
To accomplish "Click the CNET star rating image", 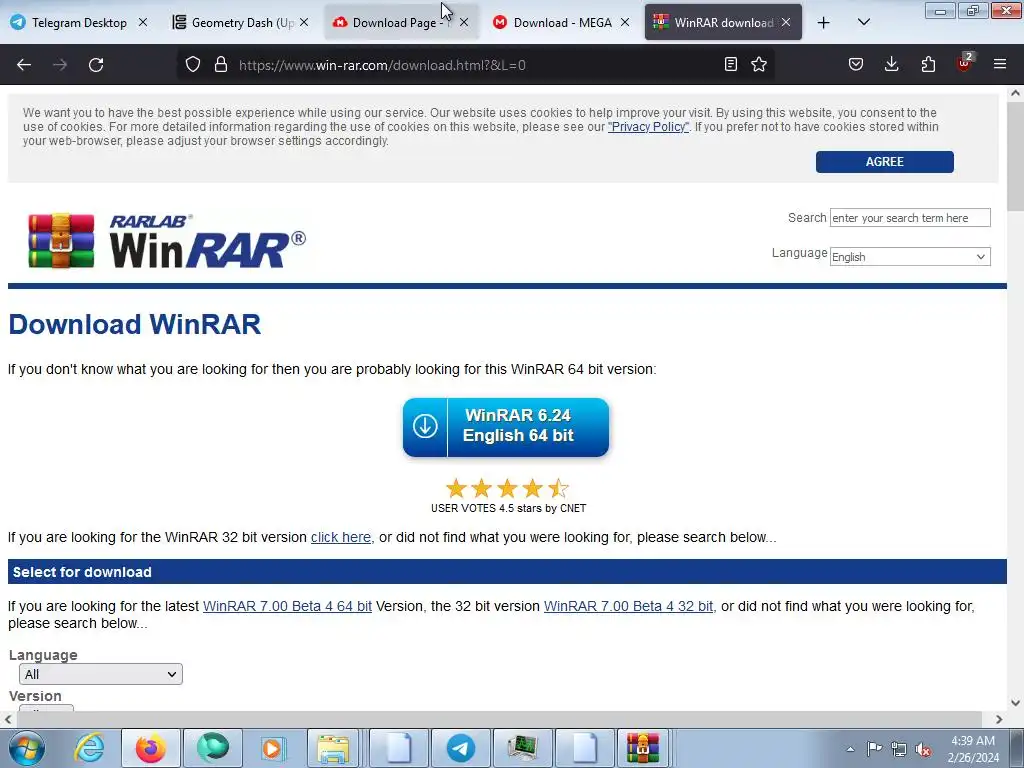I will point(507,488).
